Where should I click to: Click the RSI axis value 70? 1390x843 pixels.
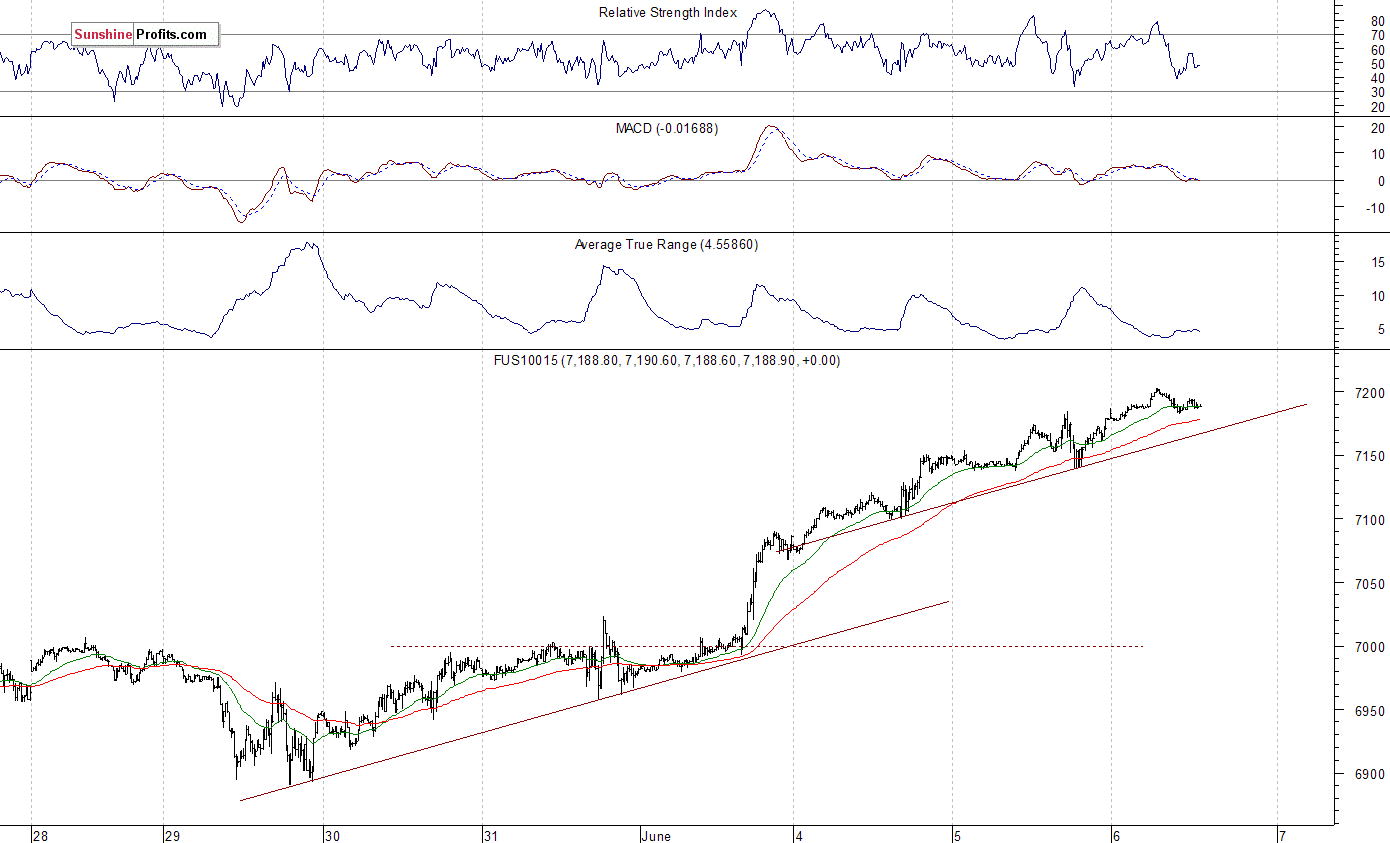[1378, 35]
